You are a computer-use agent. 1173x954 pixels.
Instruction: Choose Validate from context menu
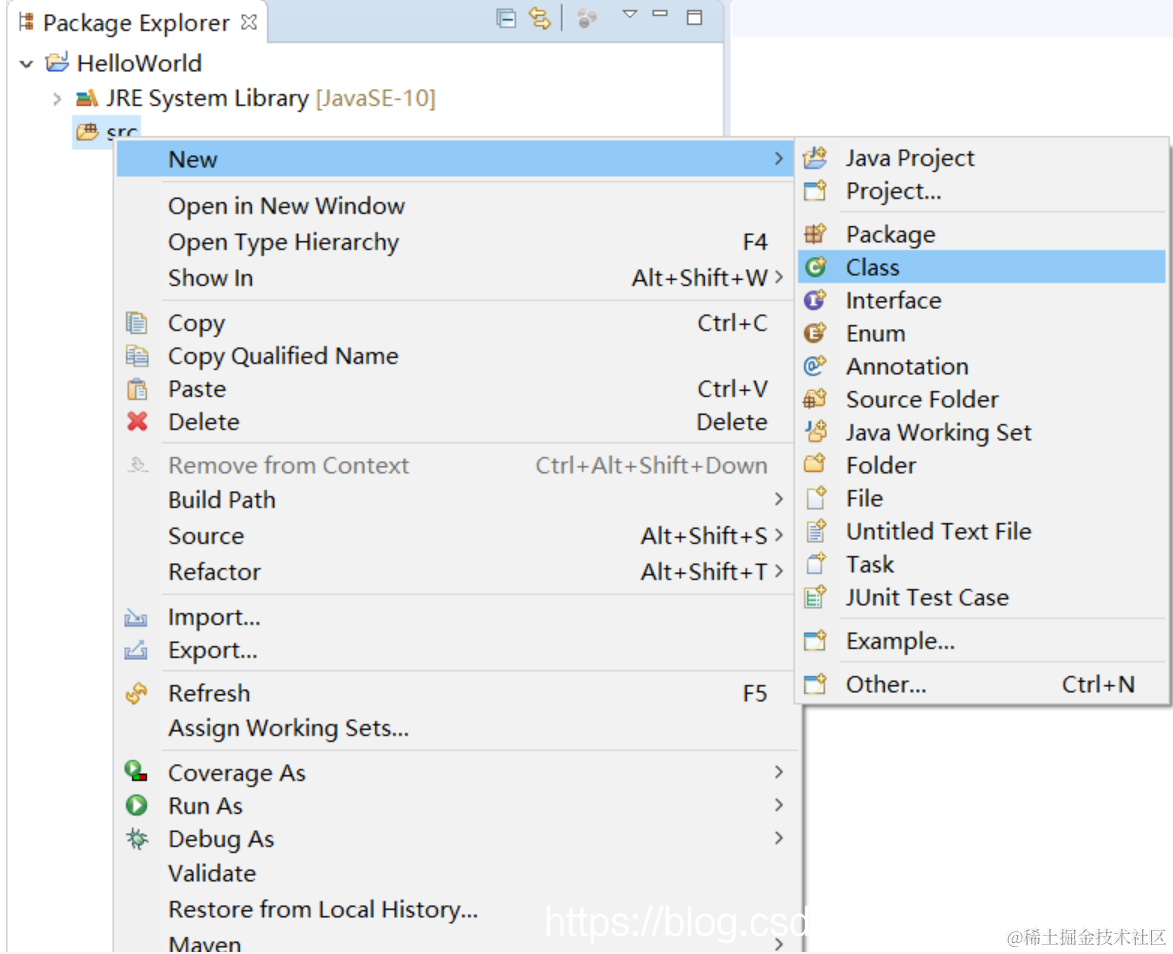(212, 873)
